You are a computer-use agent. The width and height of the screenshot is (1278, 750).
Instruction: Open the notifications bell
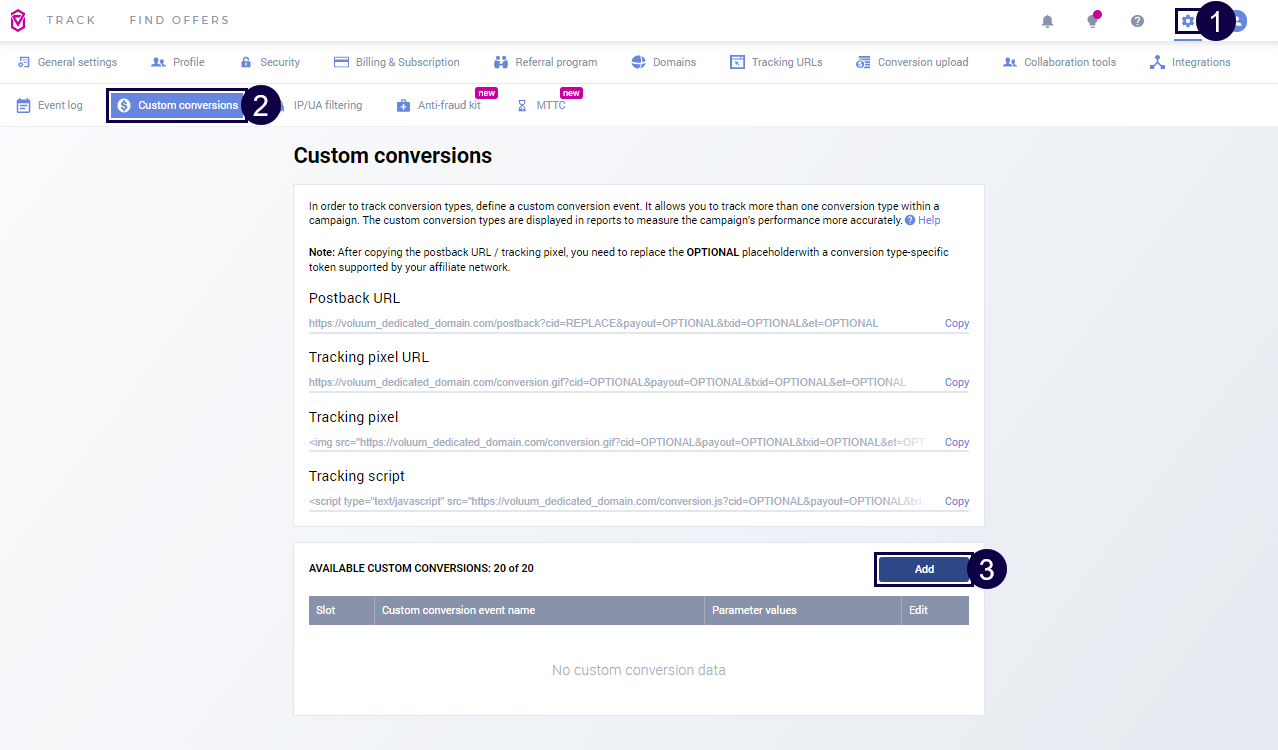coord(1047,21)
